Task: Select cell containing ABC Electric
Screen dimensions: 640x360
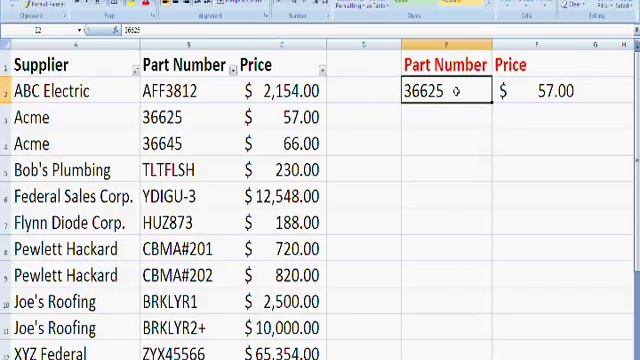Action: (x=76, y=90)
